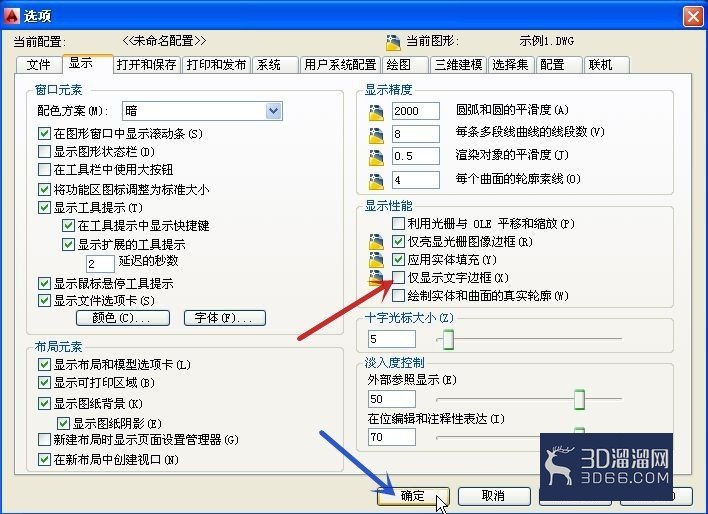Click the 外部参照显示 value field showing 50

391,399
